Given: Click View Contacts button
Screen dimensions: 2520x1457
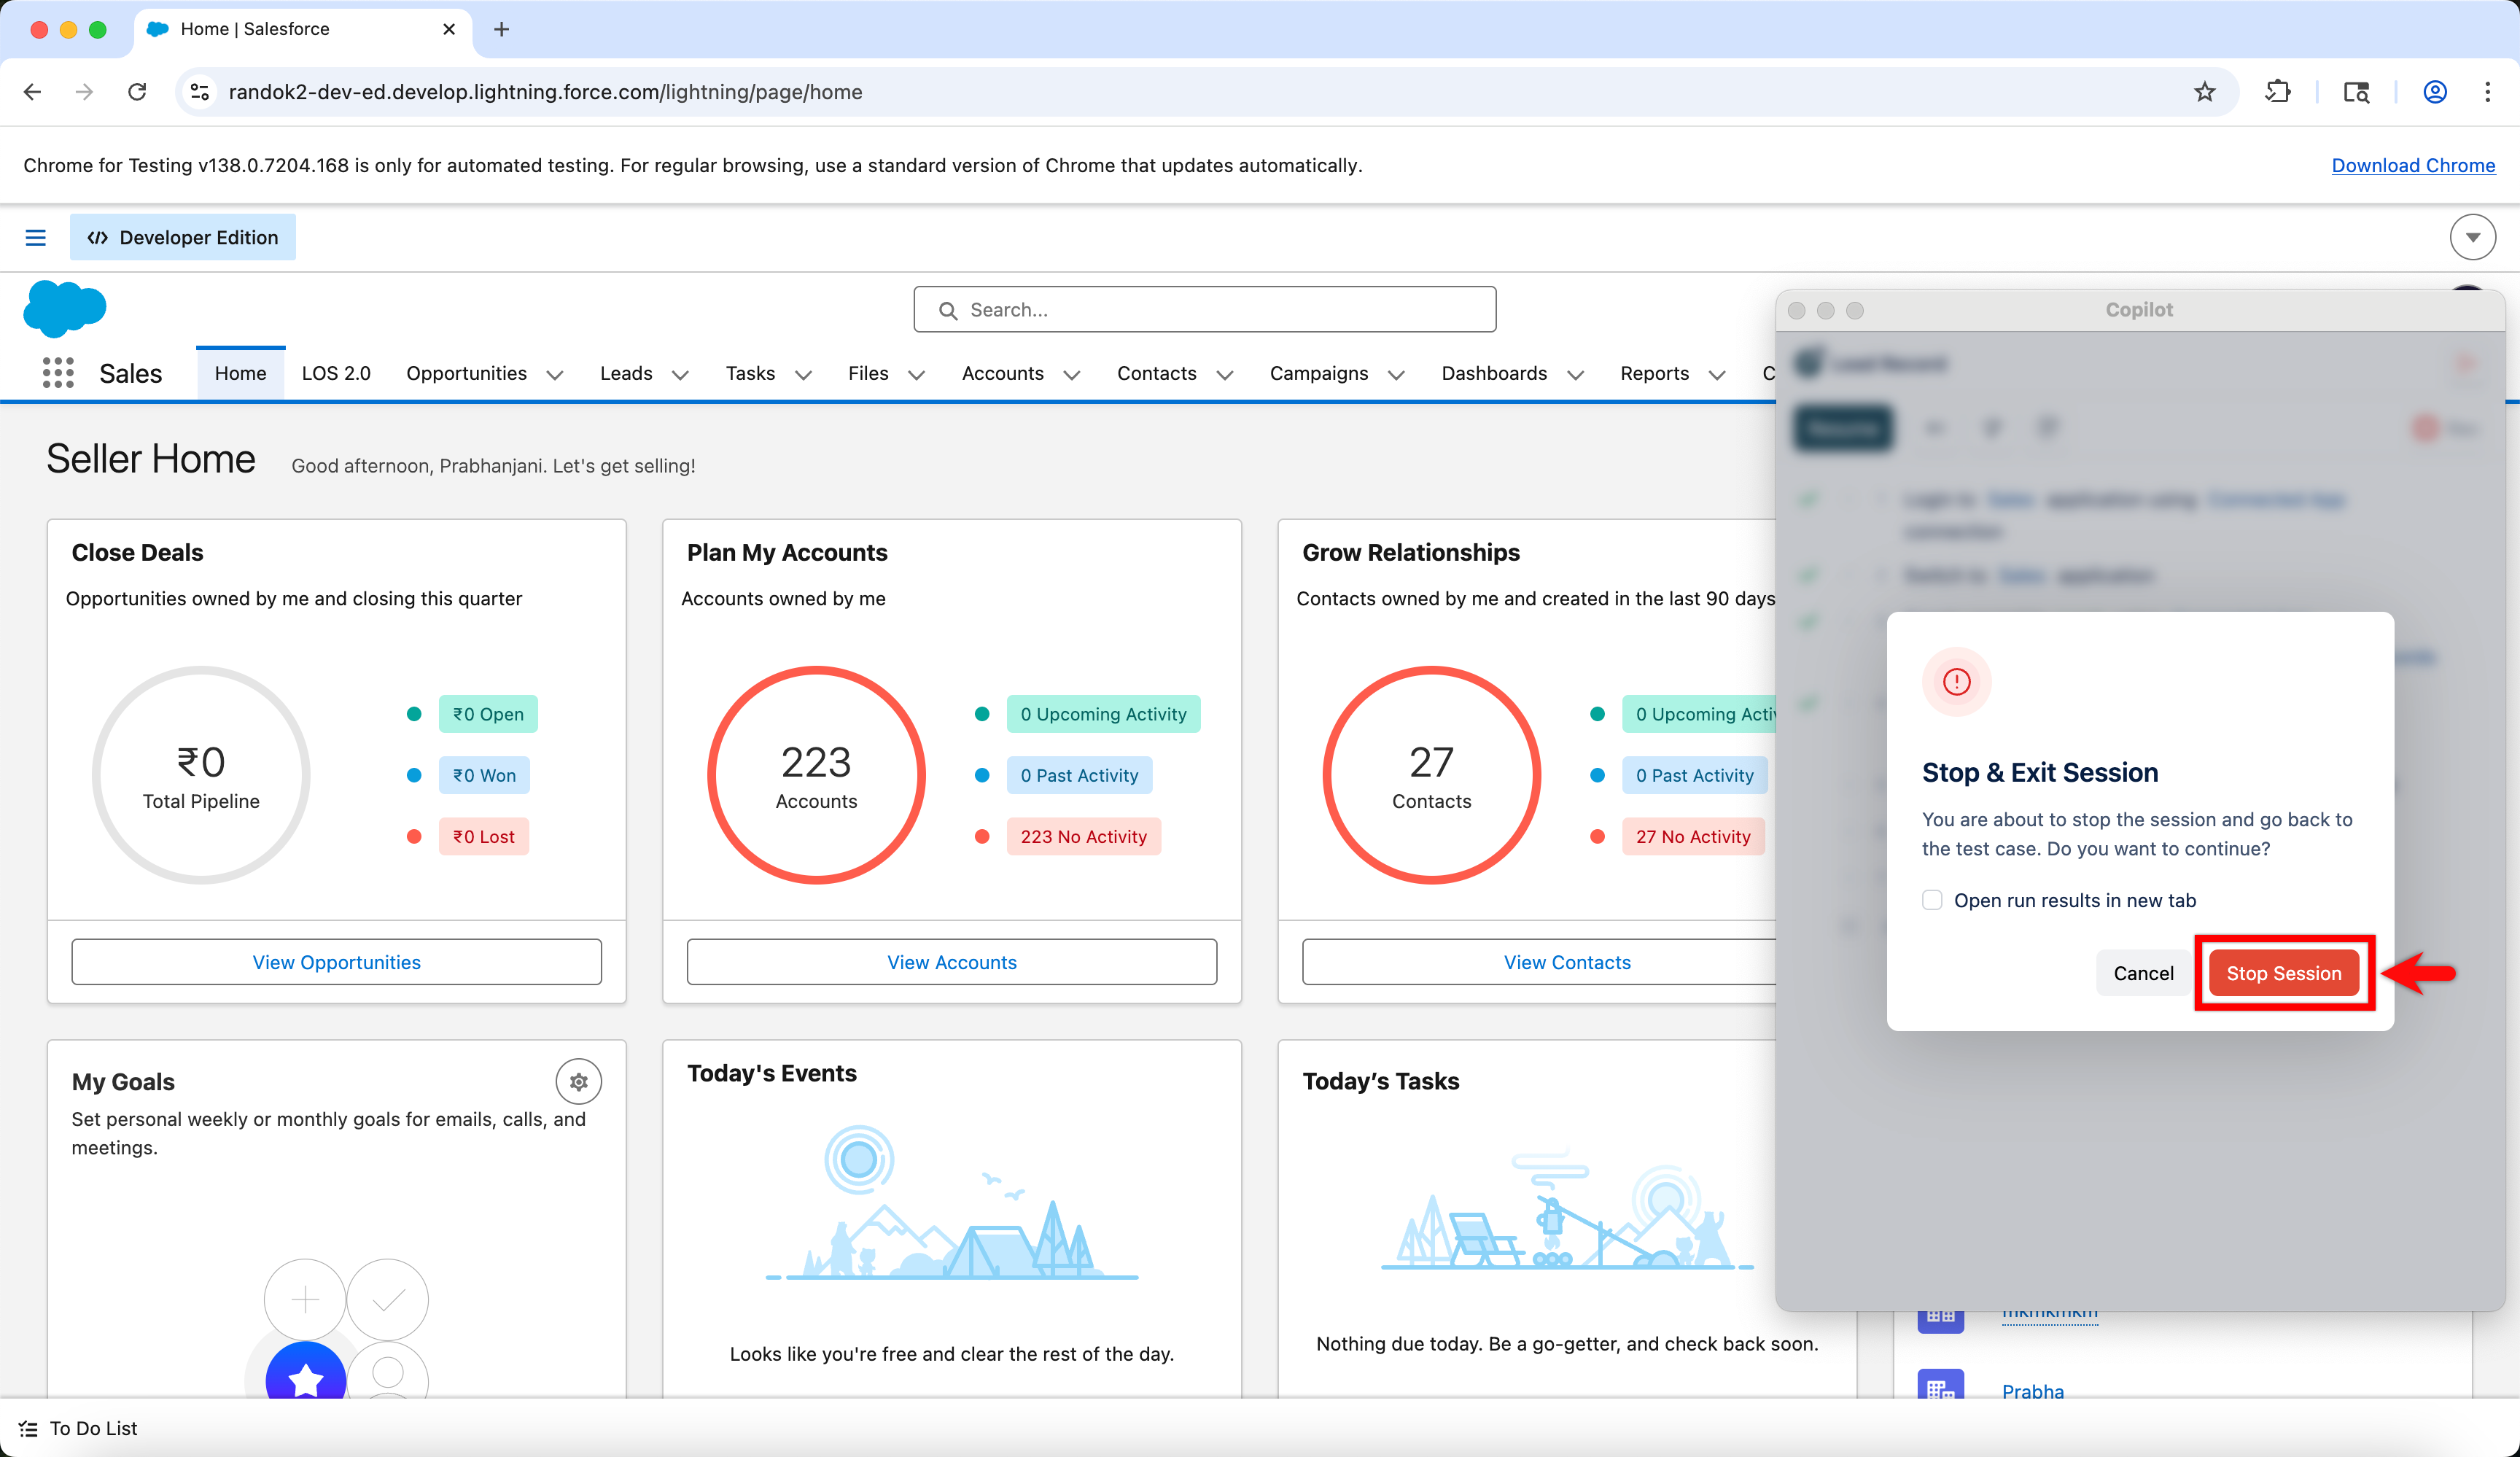Looking at the screenshot, I should pos(1567,962).
